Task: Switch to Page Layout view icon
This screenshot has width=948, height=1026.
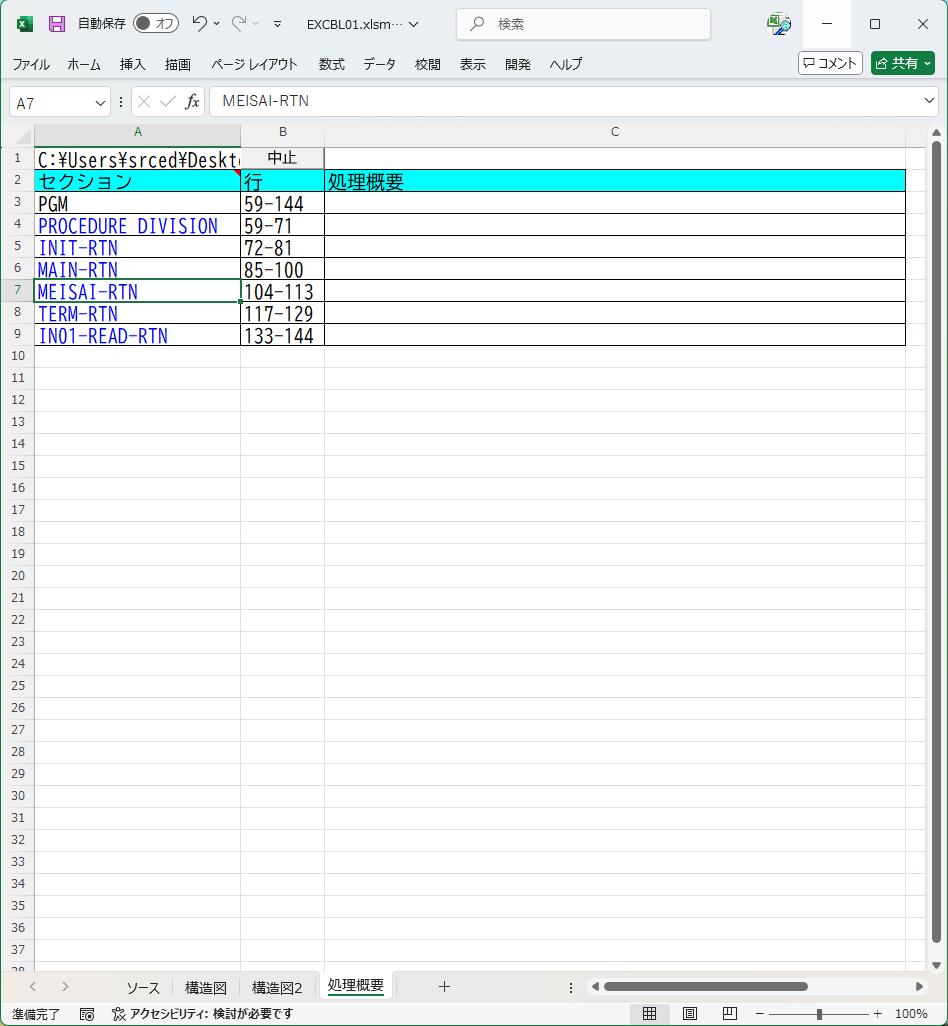Action: (x=689, y=1013)
